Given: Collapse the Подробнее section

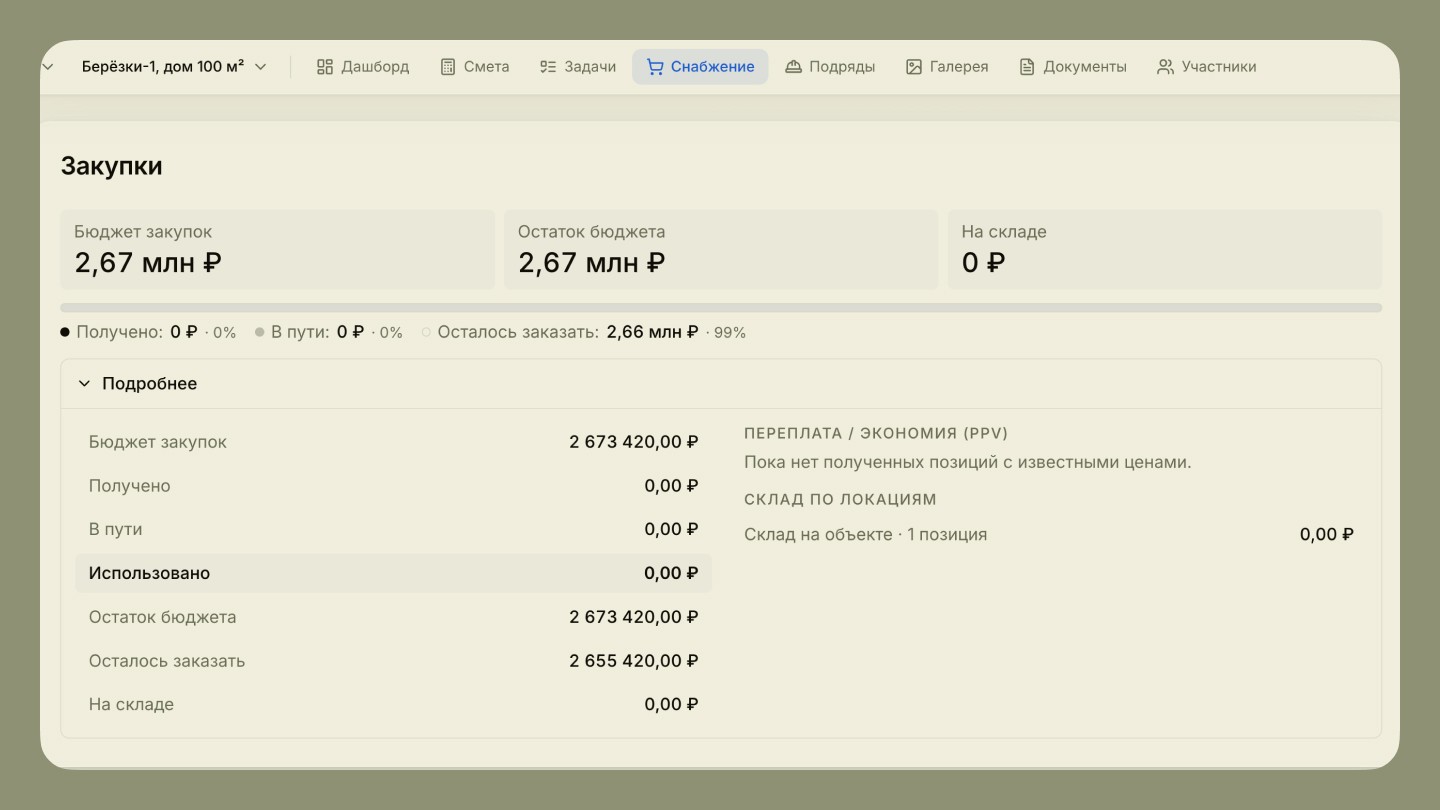Looking at the screenshot, I should click(x=137, y=384).
